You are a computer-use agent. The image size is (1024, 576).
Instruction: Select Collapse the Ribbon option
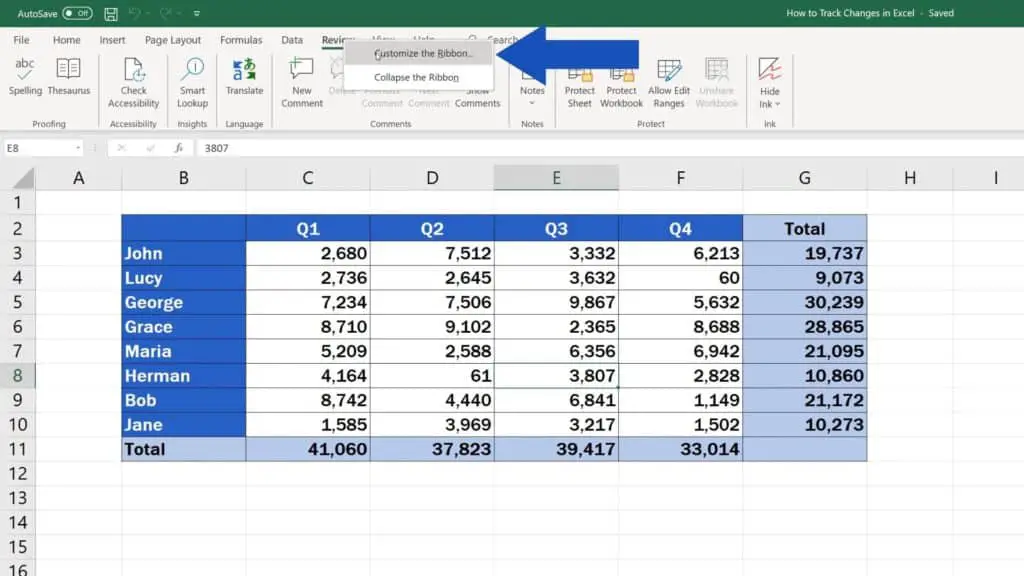[417, 77]
